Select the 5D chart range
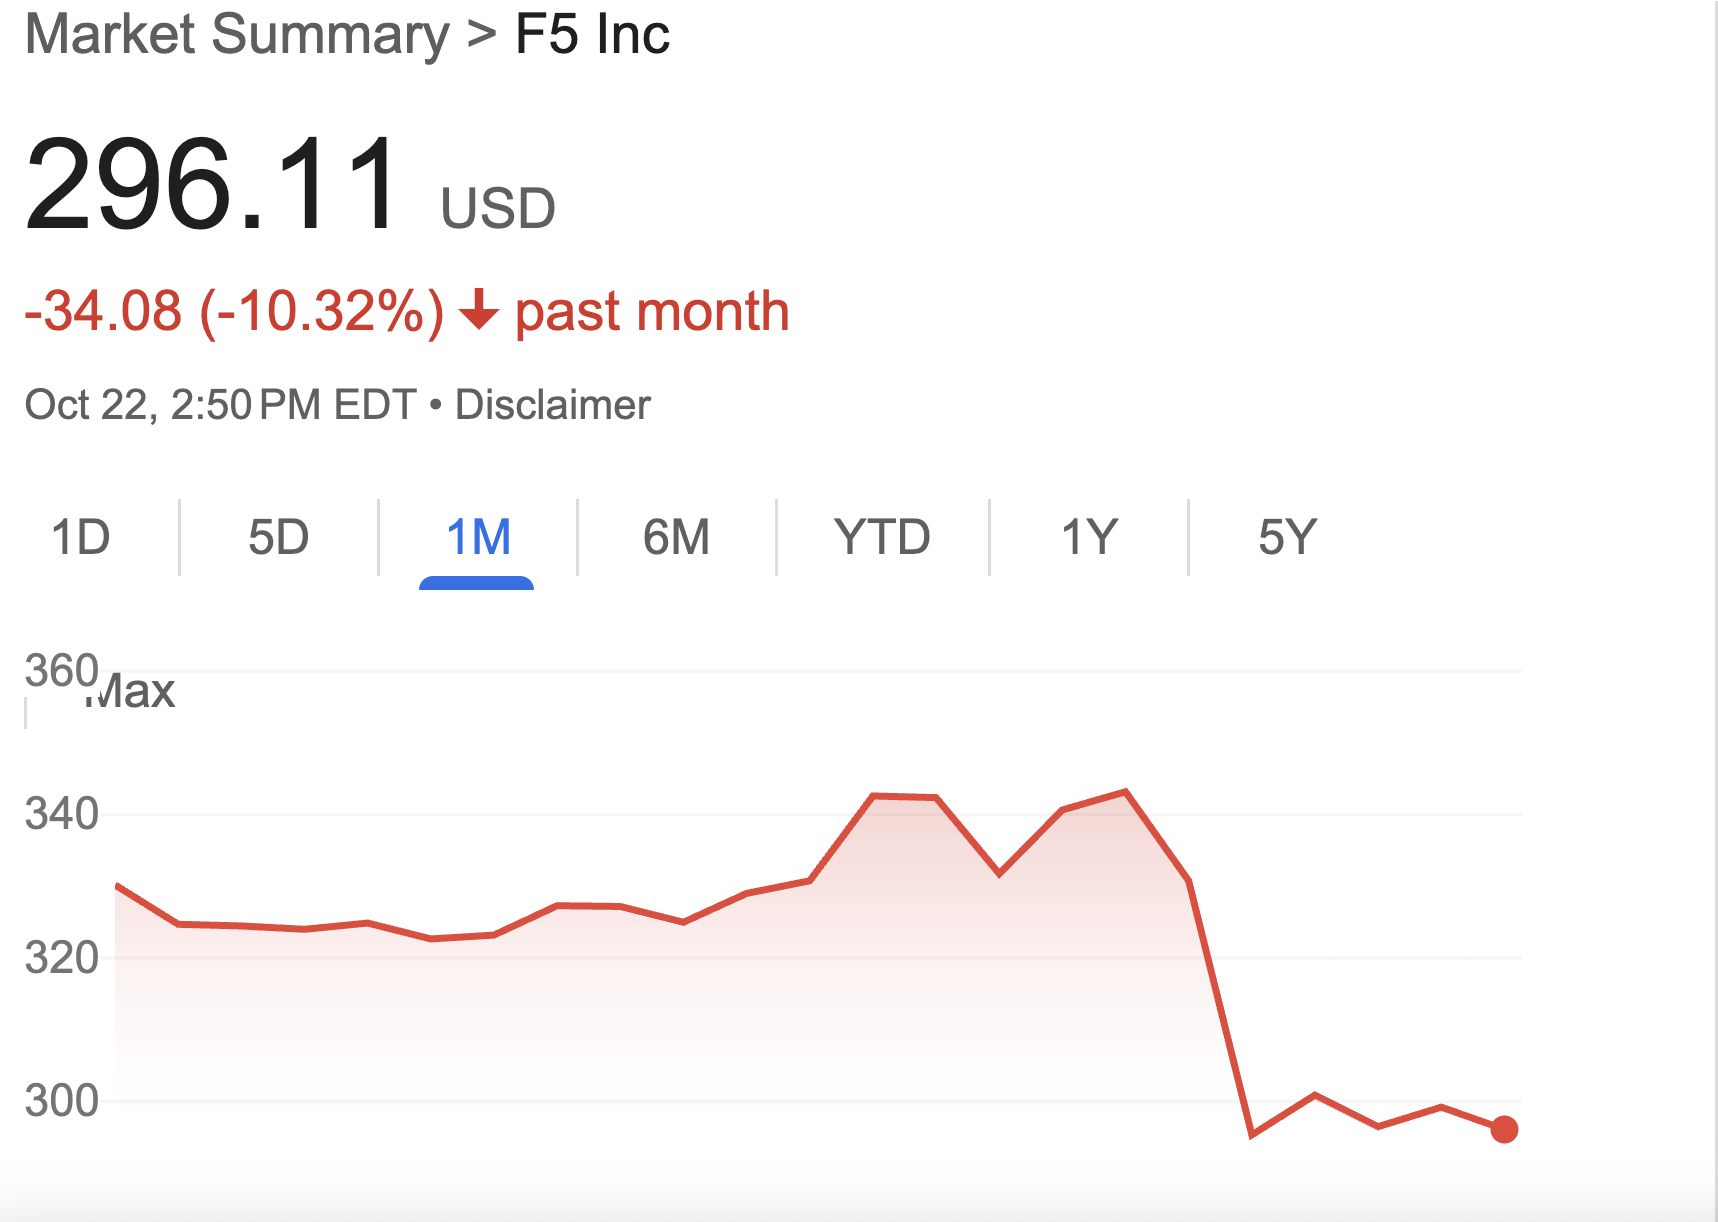 (x=278, y=538)
